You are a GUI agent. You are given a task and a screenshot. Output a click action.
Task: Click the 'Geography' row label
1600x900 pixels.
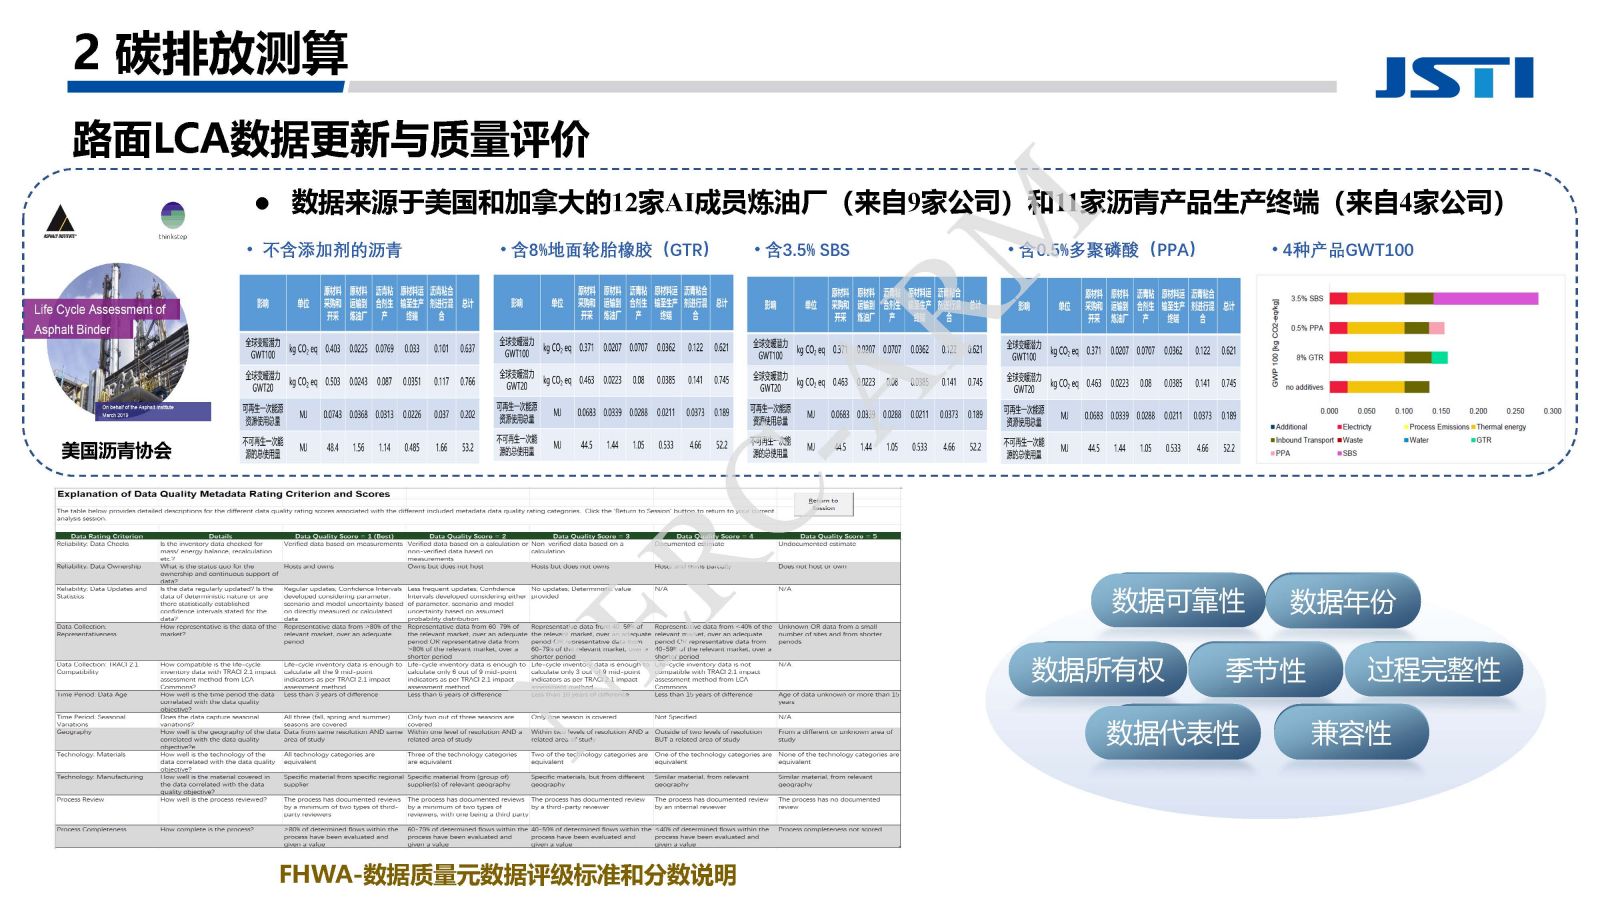pyautogui.click(x=74, y=732)
